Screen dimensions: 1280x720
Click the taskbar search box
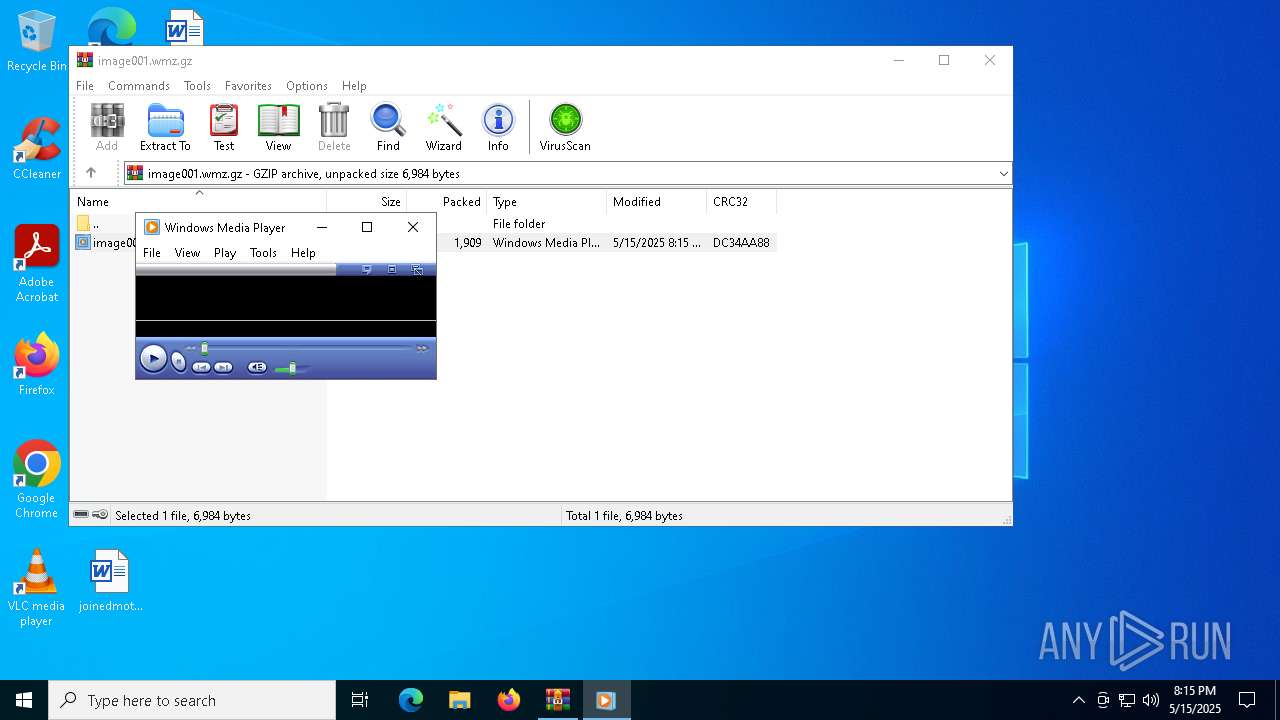(192, 700)
